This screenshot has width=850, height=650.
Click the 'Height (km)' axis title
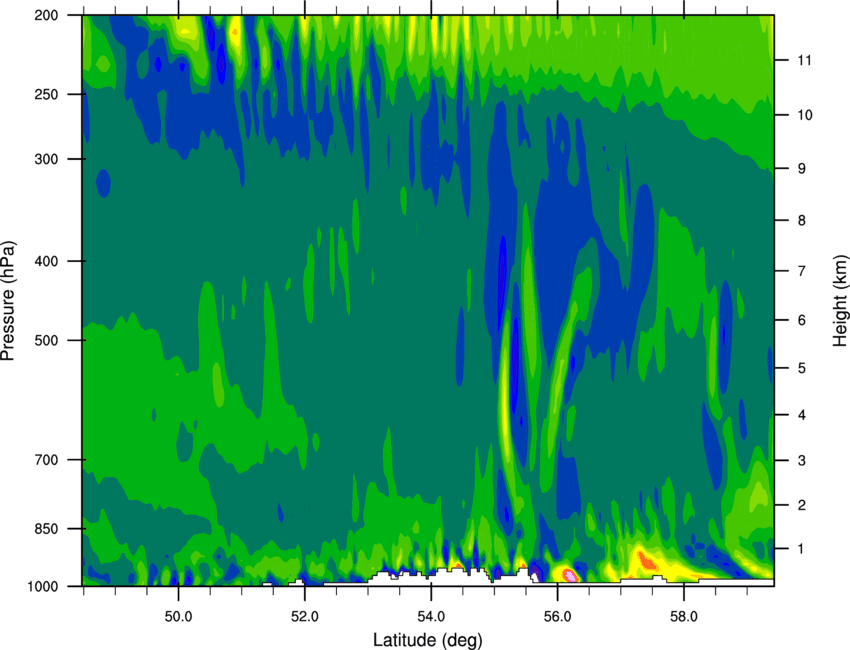(x=840, y=301)
